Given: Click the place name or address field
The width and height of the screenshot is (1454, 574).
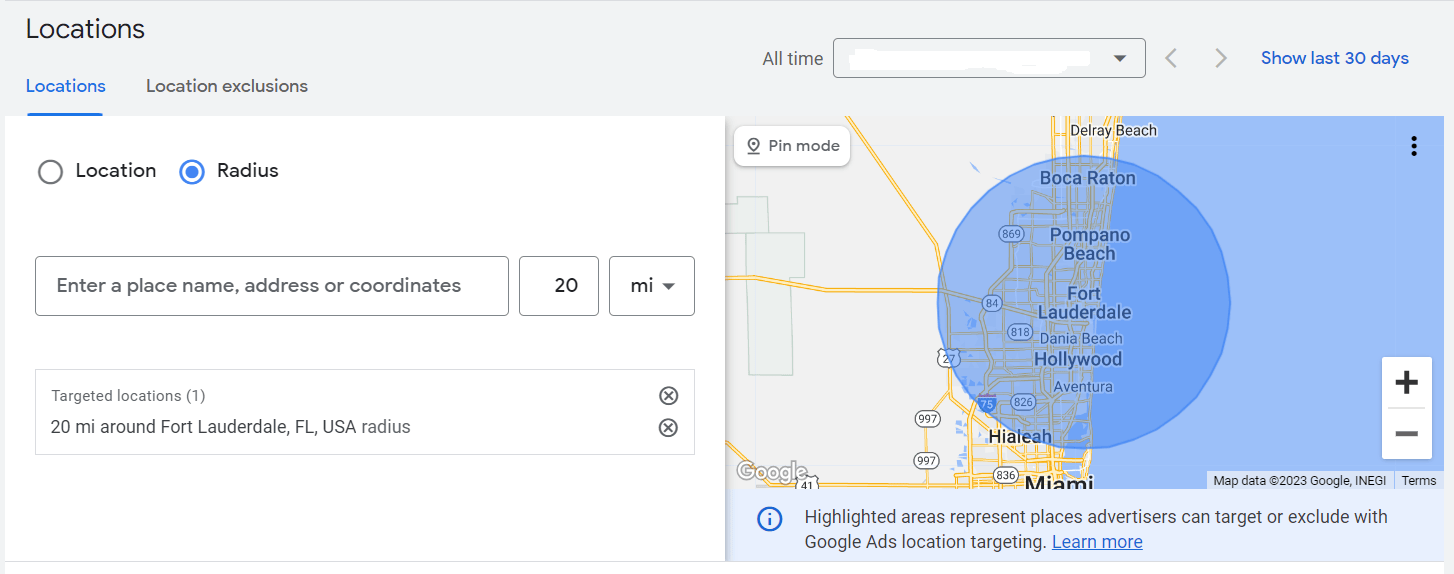Looking at the screenshot, I should click(x=271, y=286).
